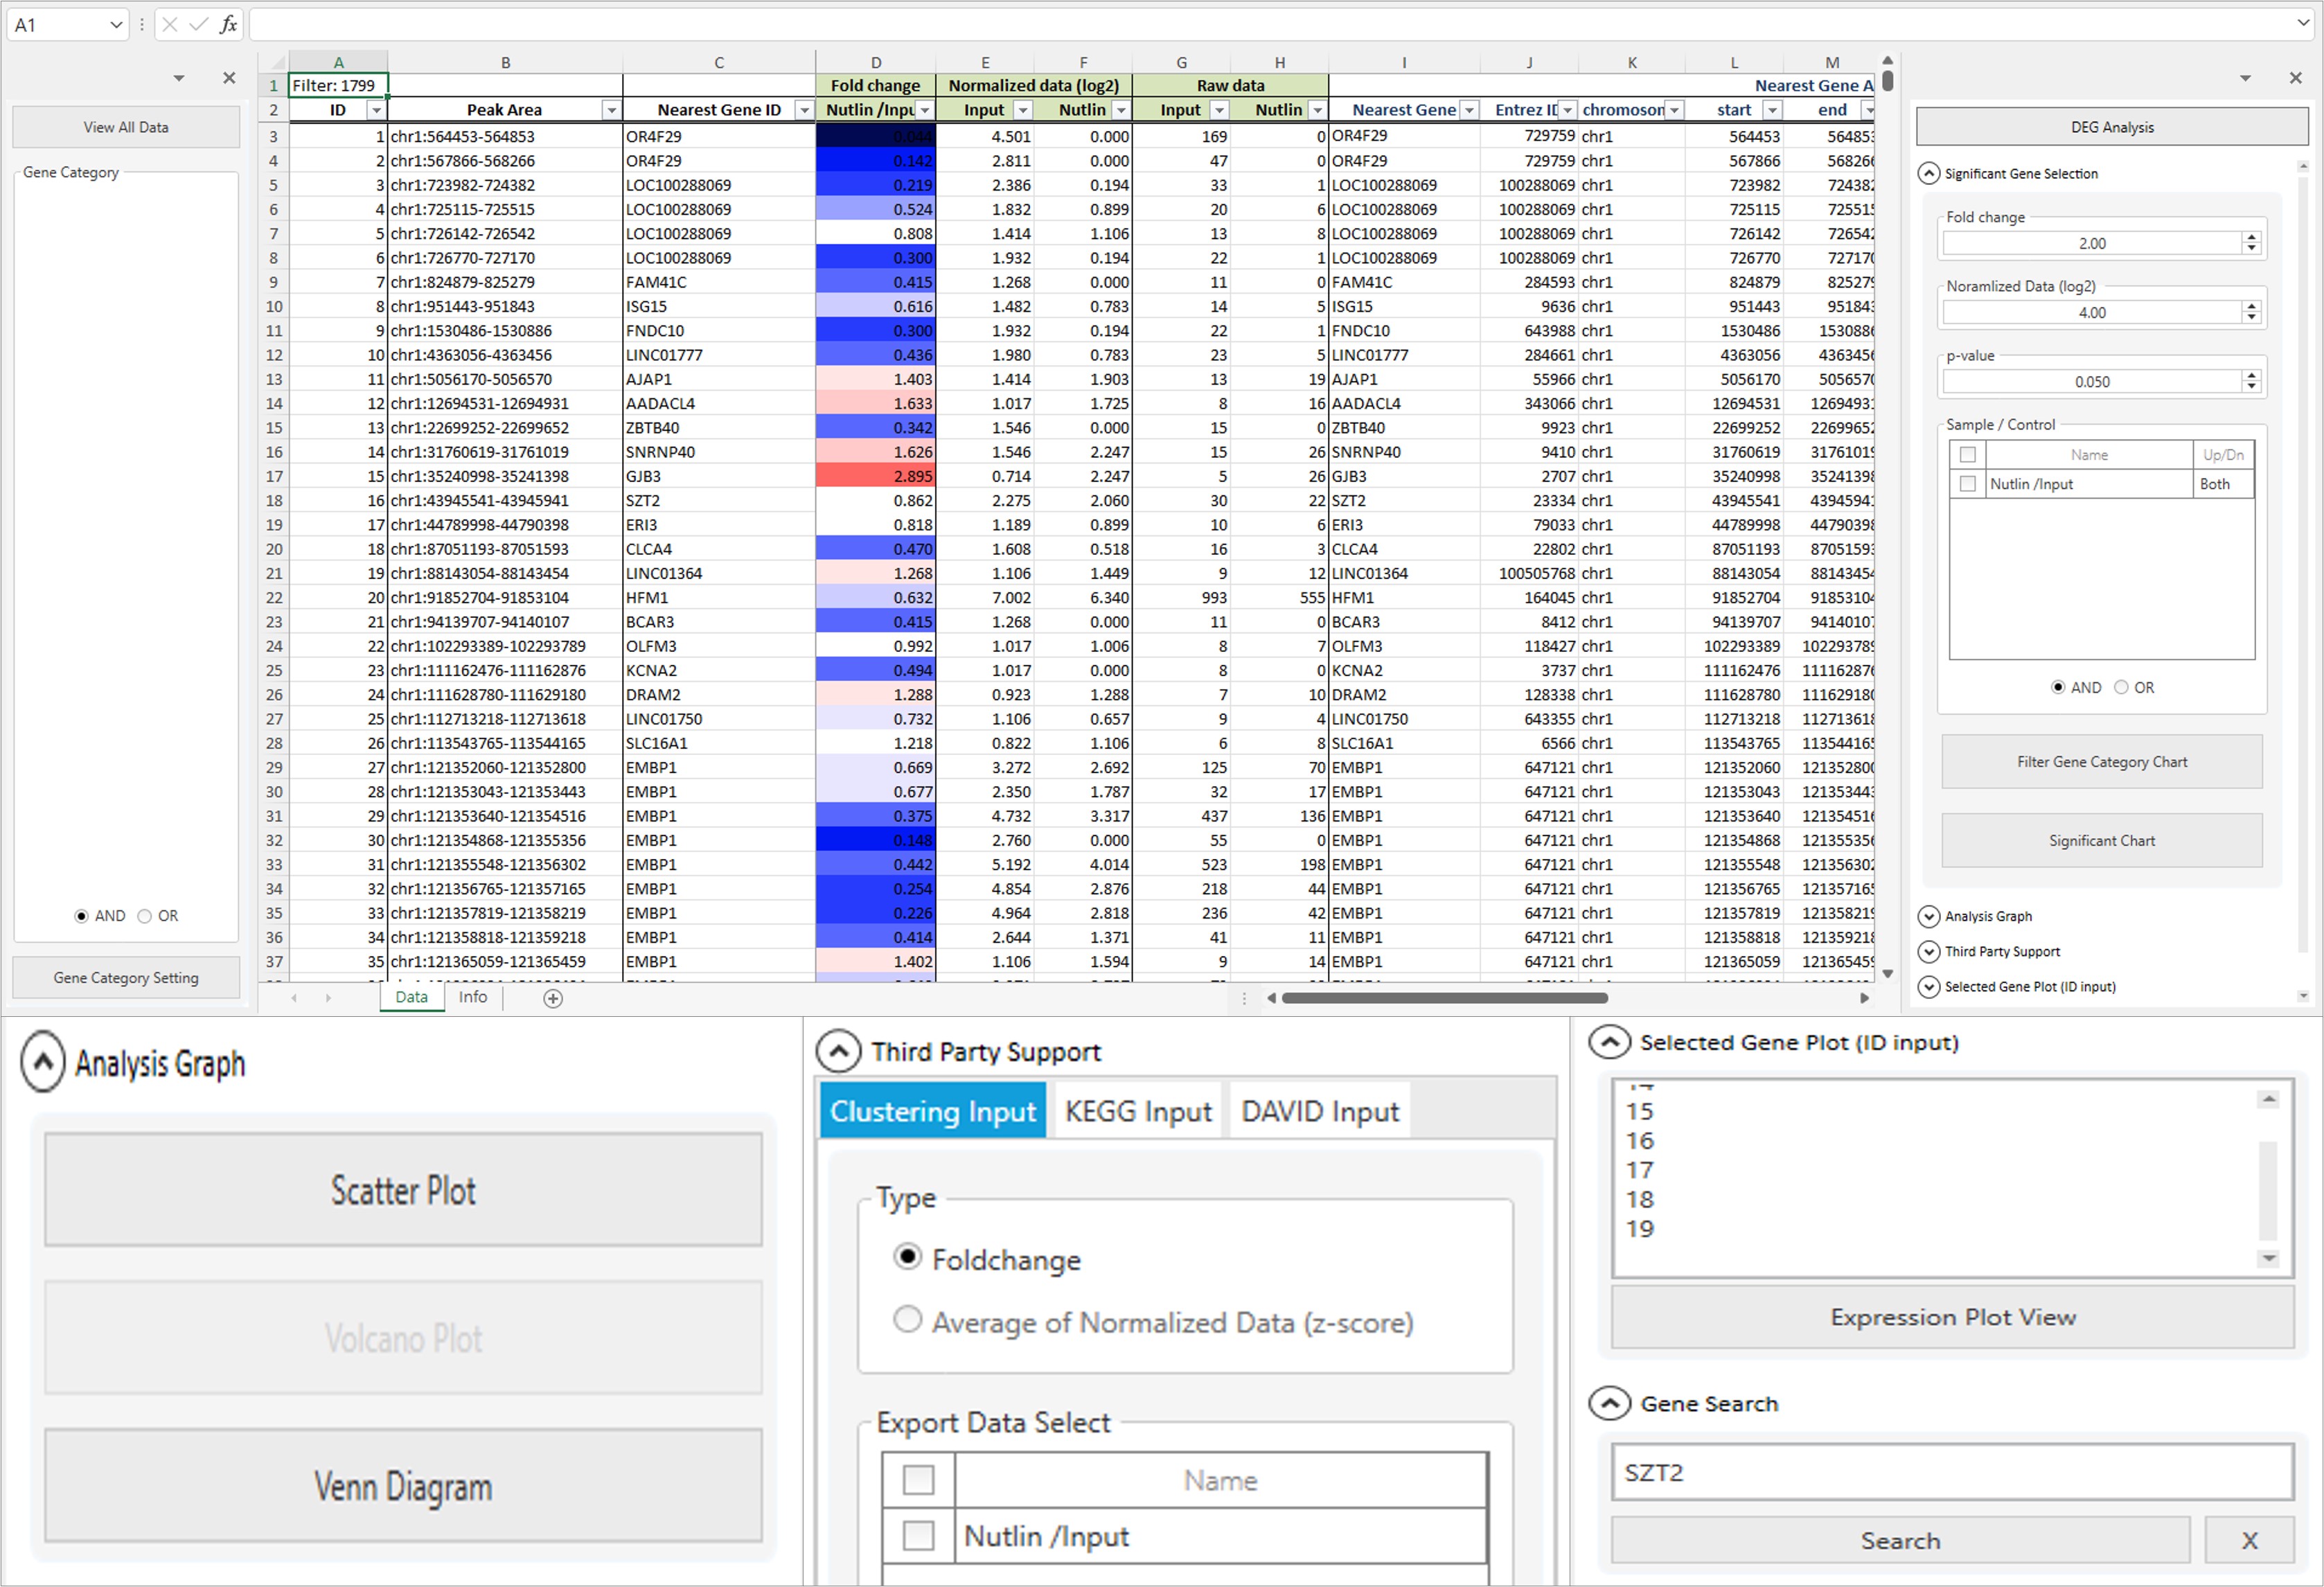Clear gene search with X button
The width and height of the screenshot is (2324, 1587).
2249,1540
